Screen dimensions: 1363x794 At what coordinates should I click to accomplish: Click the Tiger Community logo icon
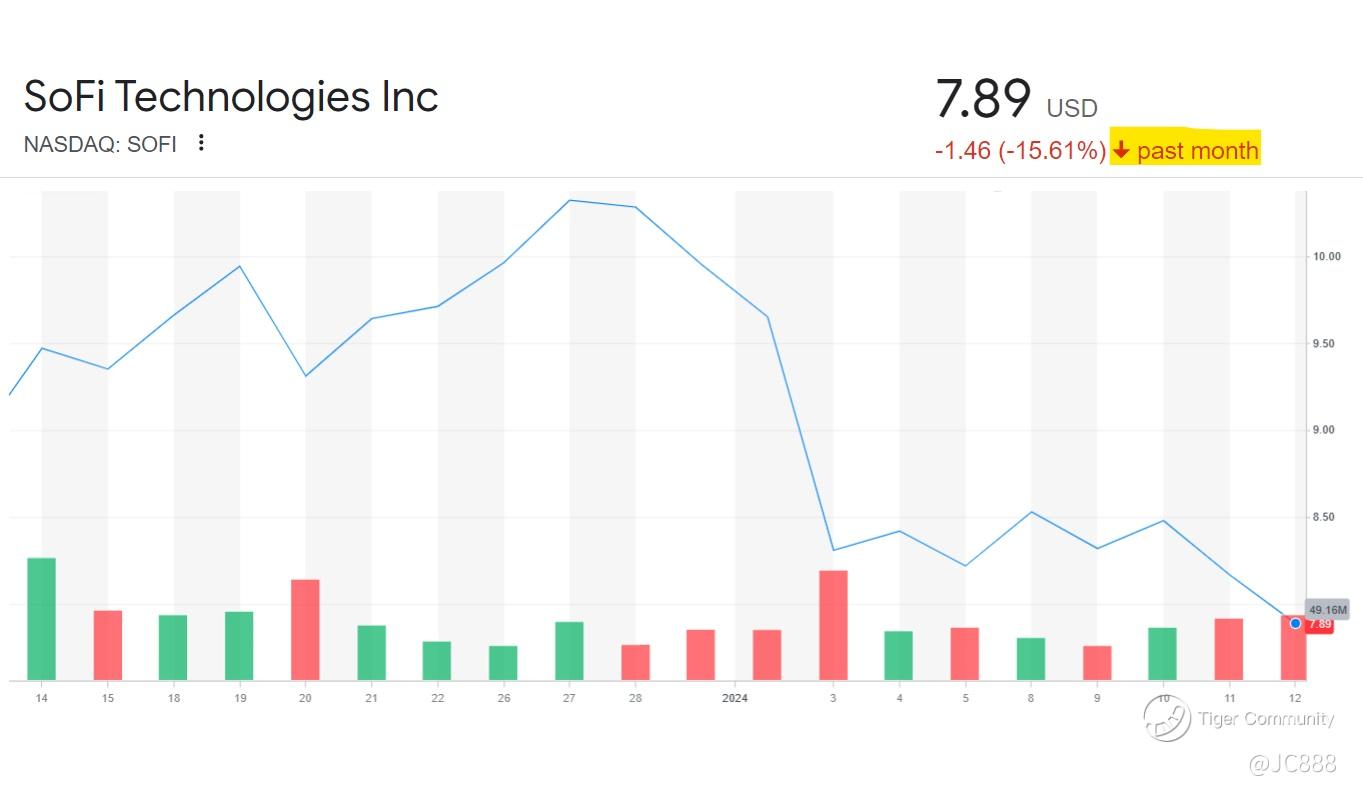point(1167,717)
